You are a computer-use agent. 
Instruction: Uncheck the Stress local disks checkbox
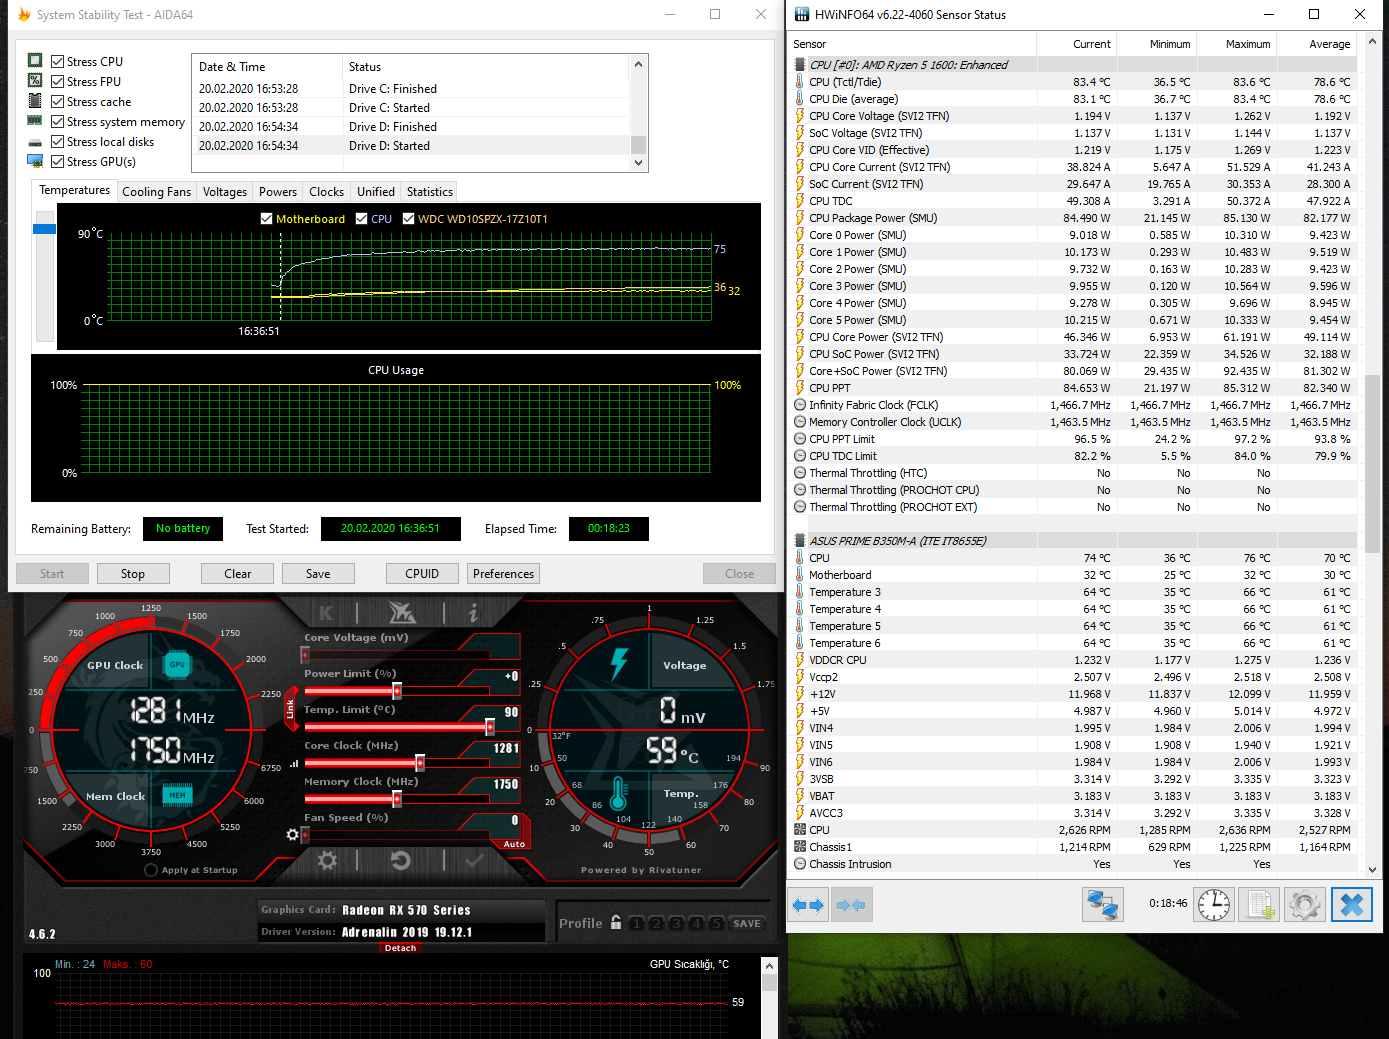[58, 141]
